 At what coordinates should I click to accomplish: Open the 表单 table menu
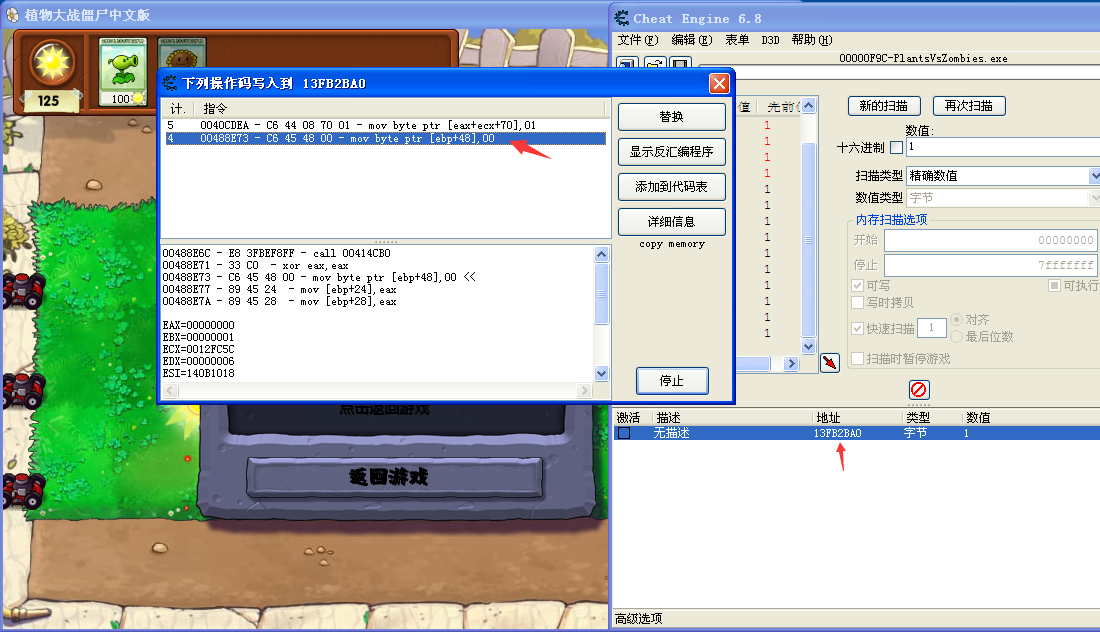pyautogui.click(x=737, y=40)
